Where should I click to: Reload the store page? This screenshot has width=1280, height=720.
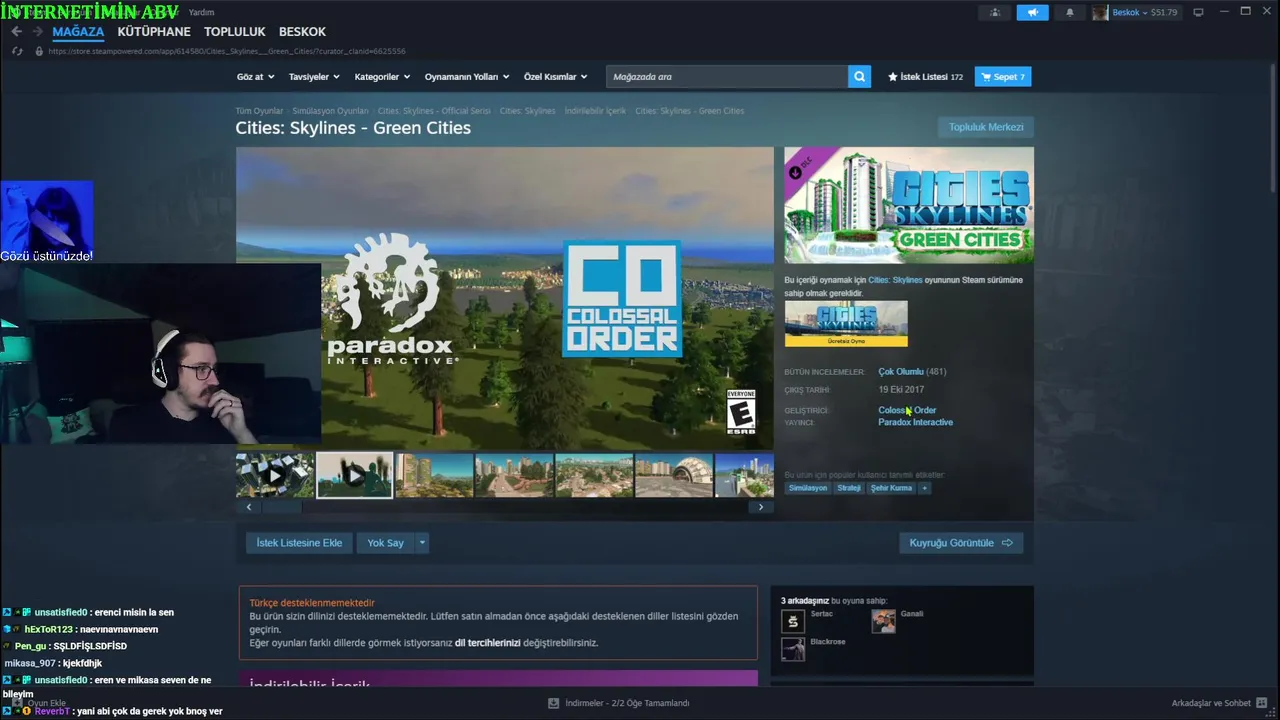17,51
